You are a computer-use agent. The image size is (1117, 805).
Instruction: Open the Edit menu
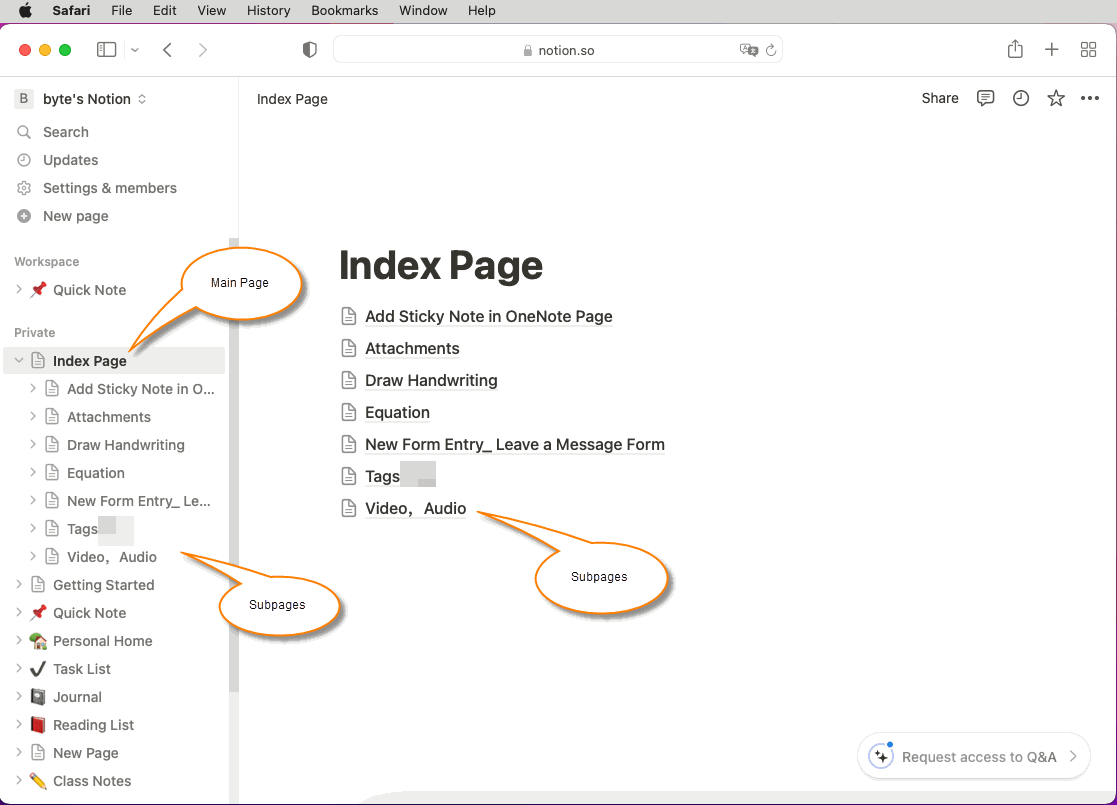[165, 11]
